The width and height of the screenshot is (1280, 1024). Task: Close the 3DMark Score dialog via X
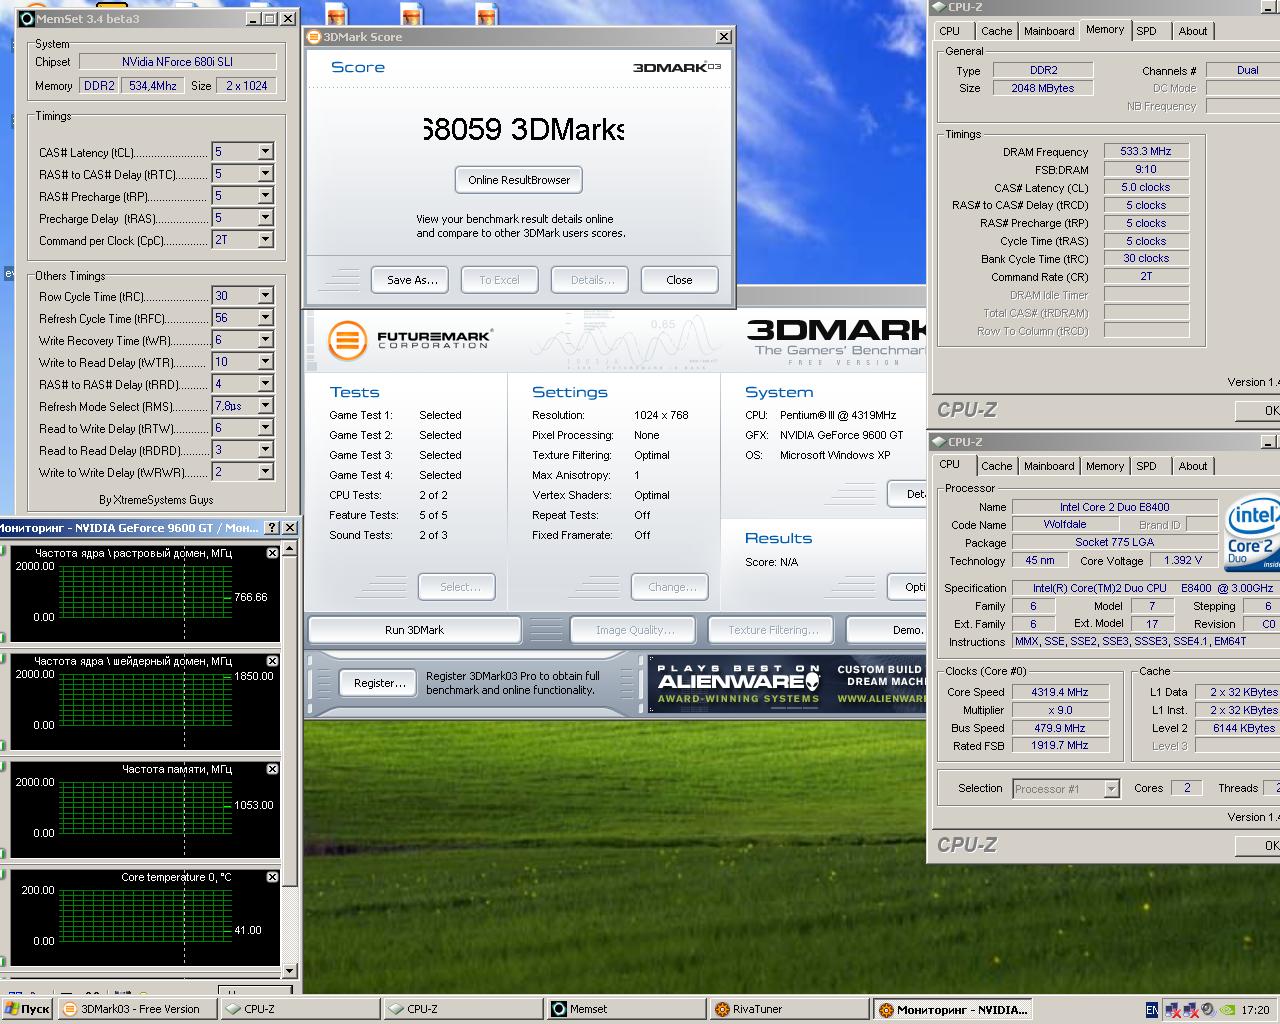tap(724, 37)
